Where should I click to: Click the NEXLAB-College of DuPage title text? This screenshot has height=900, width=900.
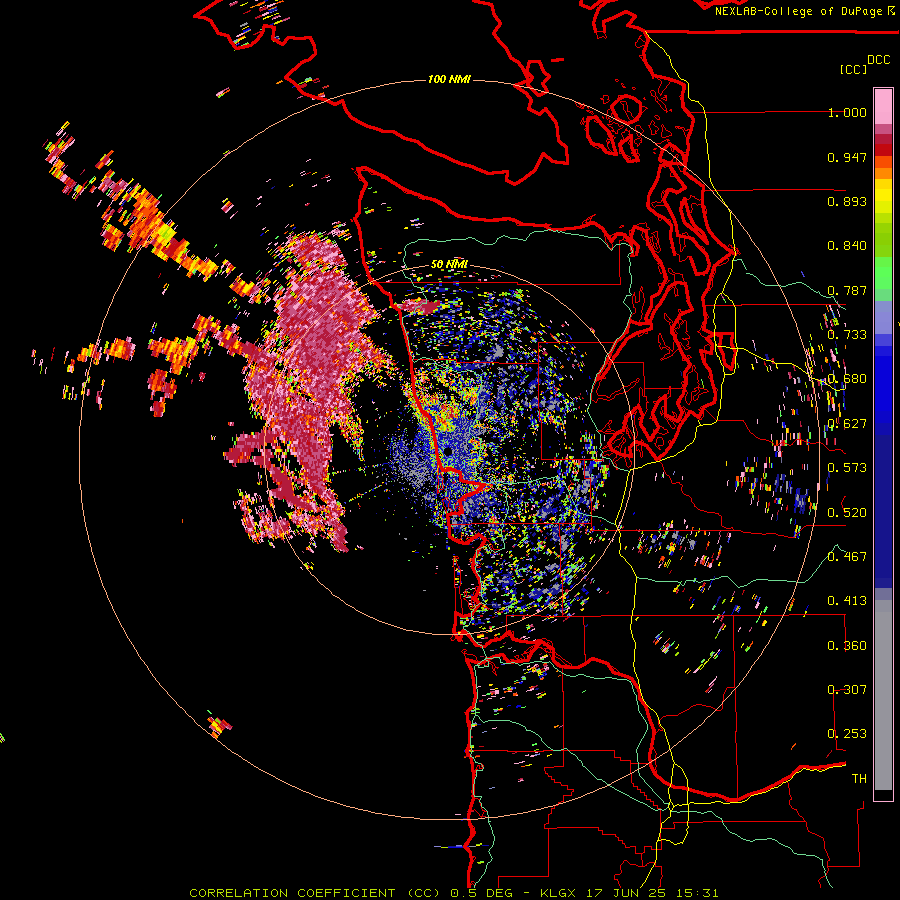(x=798, y=11)
